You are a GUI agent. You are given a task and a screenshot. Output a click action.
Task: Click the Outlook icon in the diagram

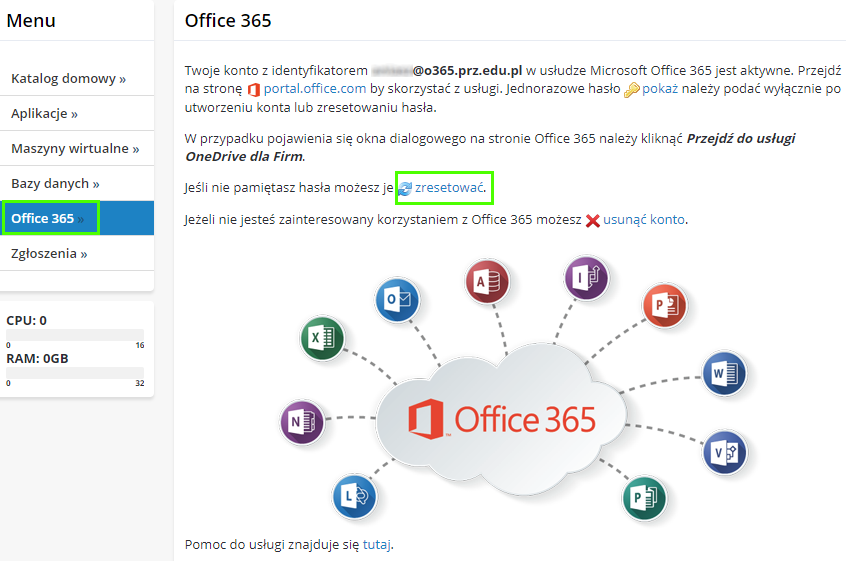tap(397, 299)
